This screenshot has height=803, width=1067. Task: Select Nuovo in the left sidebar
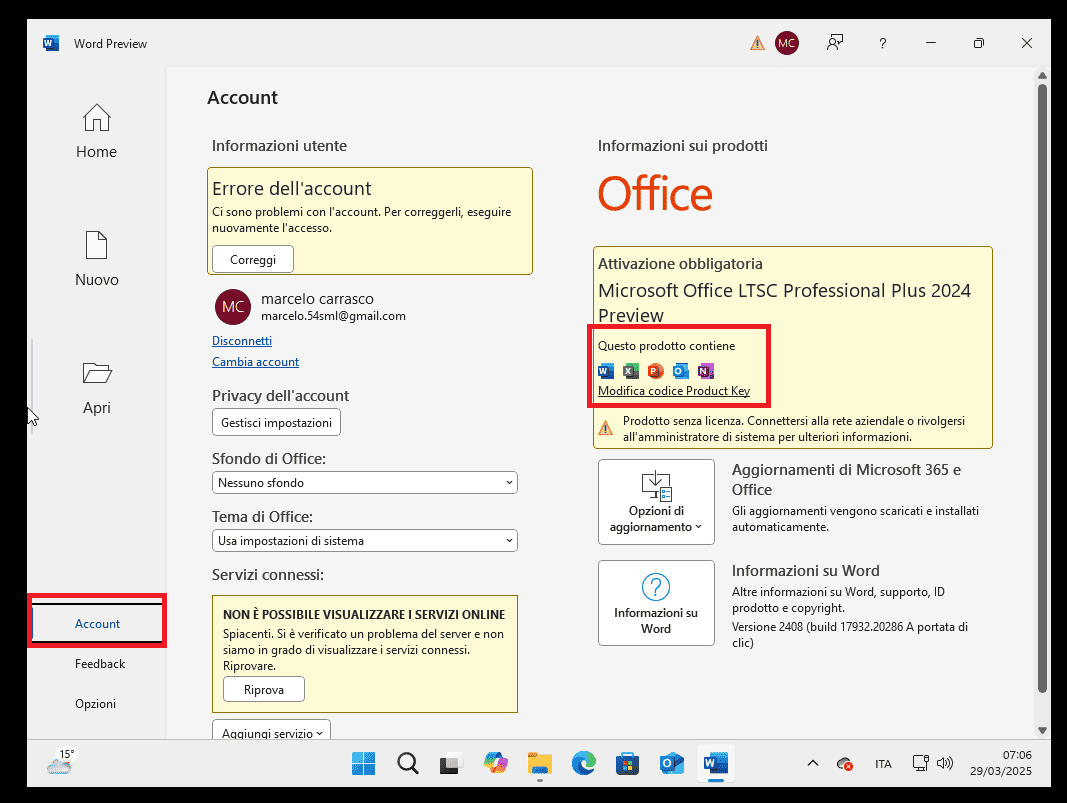click(96, 259)
